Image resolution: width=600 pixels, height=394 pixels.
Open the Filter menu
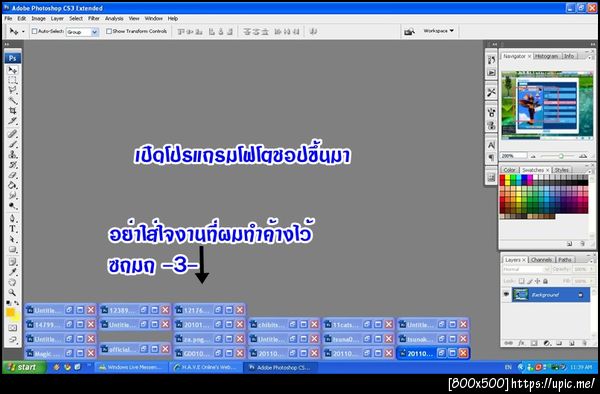tap(93, 18)
